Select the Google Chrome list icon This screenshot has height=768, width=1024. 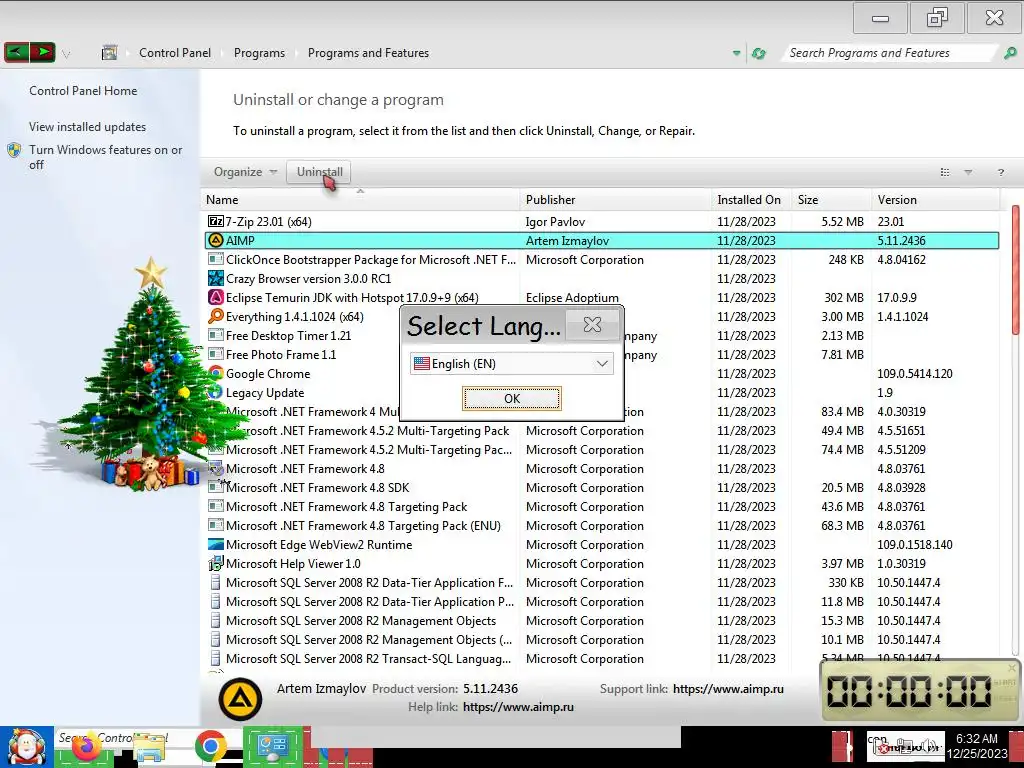click(216, 373)
